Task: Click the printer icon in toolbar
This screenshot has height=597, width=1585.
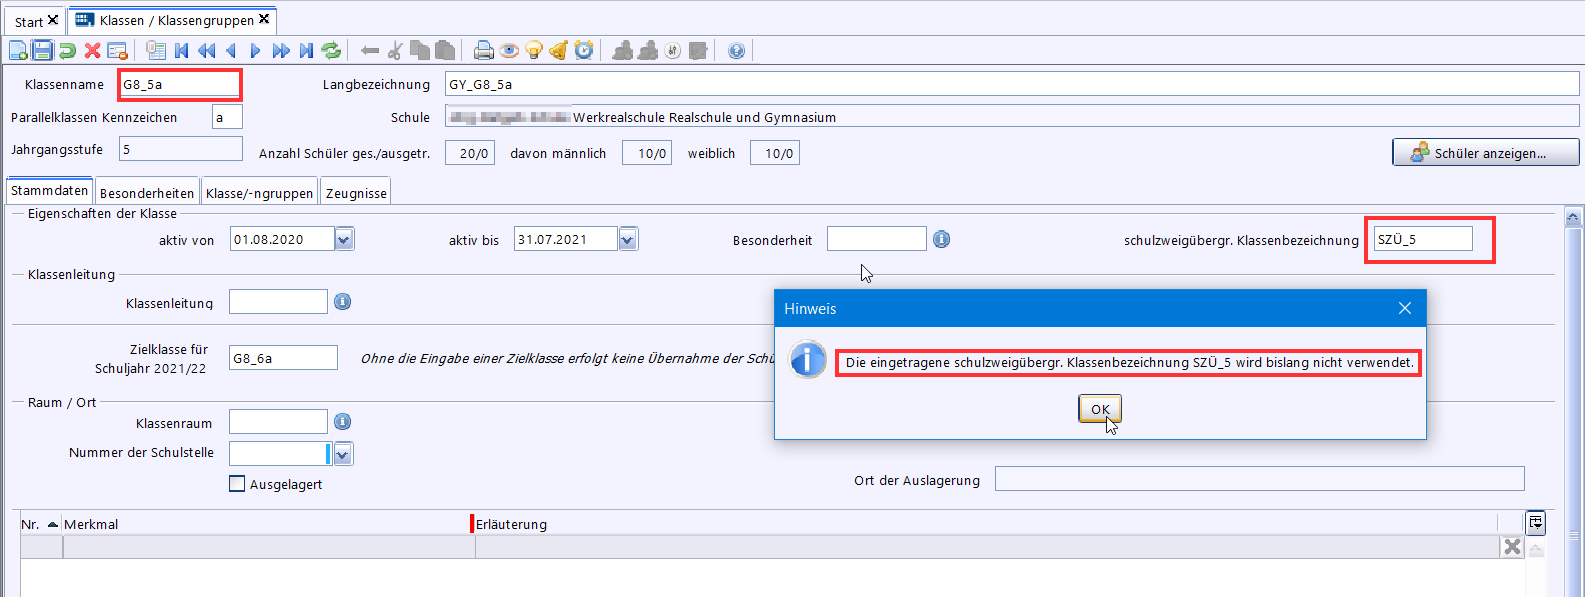Action: coord(484,50)
